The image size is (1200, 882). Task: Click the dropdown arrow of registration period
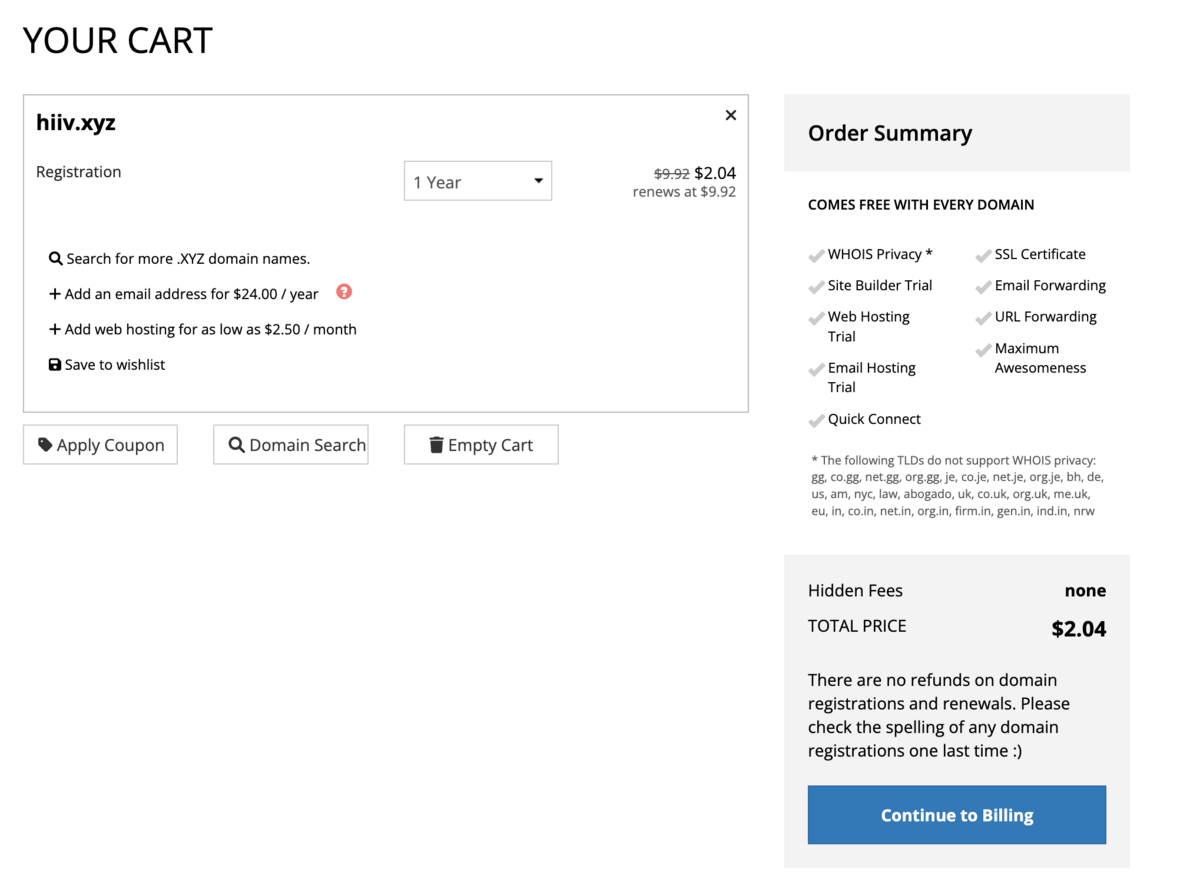pyautogui.click(x=538, y=181)
